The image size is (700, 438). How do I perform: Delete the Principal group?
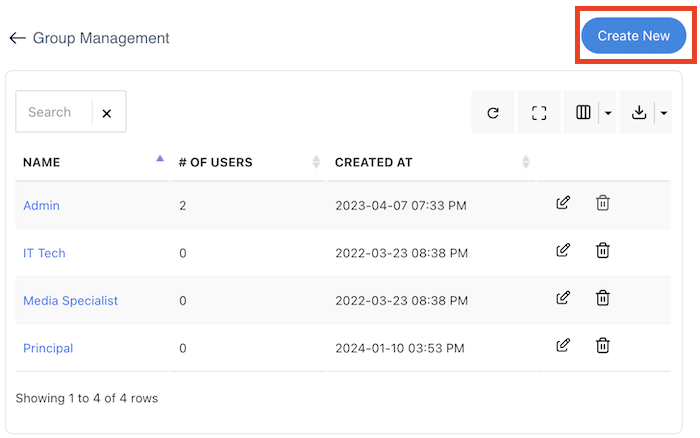(x=603, y=345)
